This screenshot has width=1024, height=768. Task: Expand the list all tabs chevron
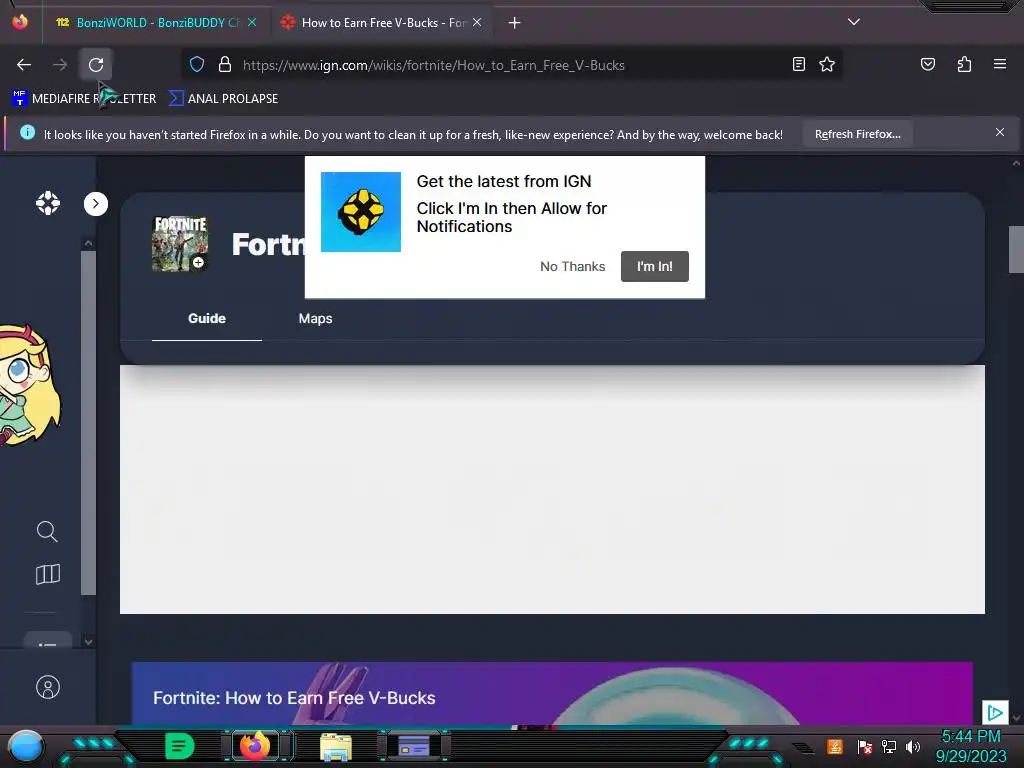point(854,22)
